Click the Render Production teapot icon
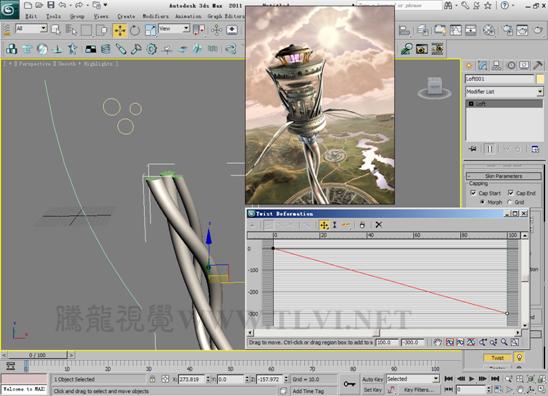The image size is (548, 396). click(x=538, y=30)
